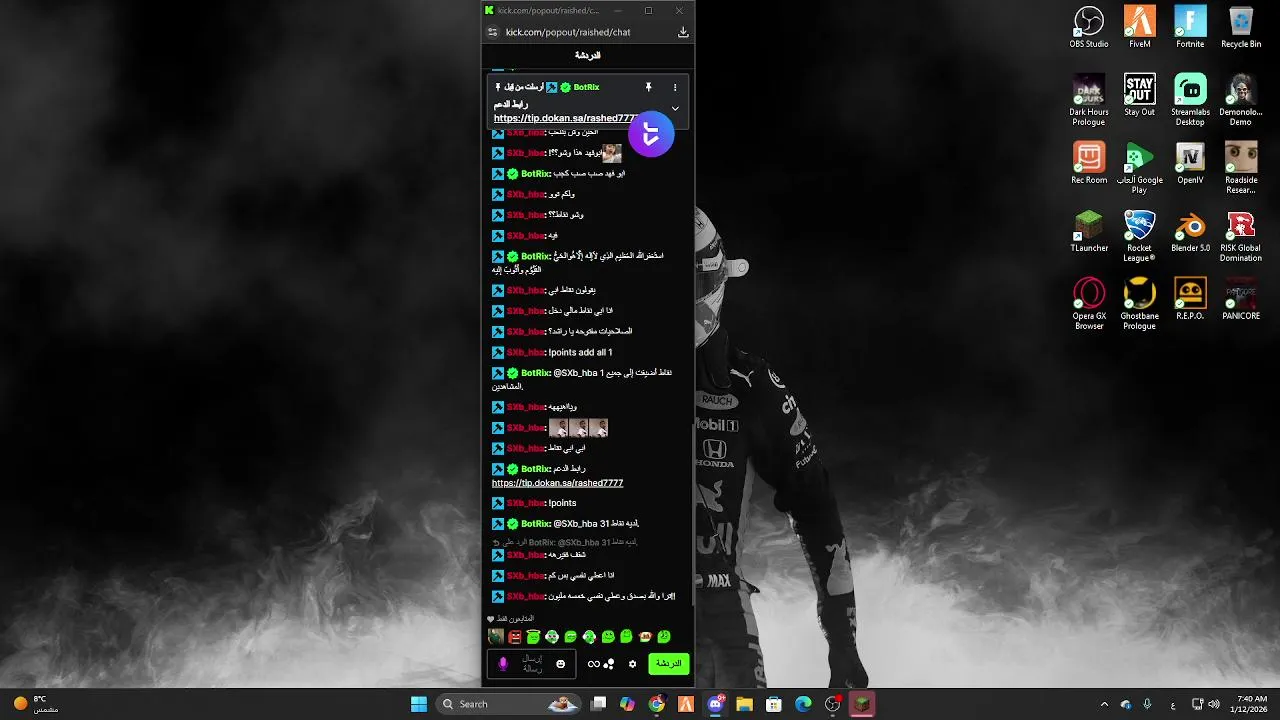
Task: Click the BotRix username in pinned message
Action: point(586,87)
